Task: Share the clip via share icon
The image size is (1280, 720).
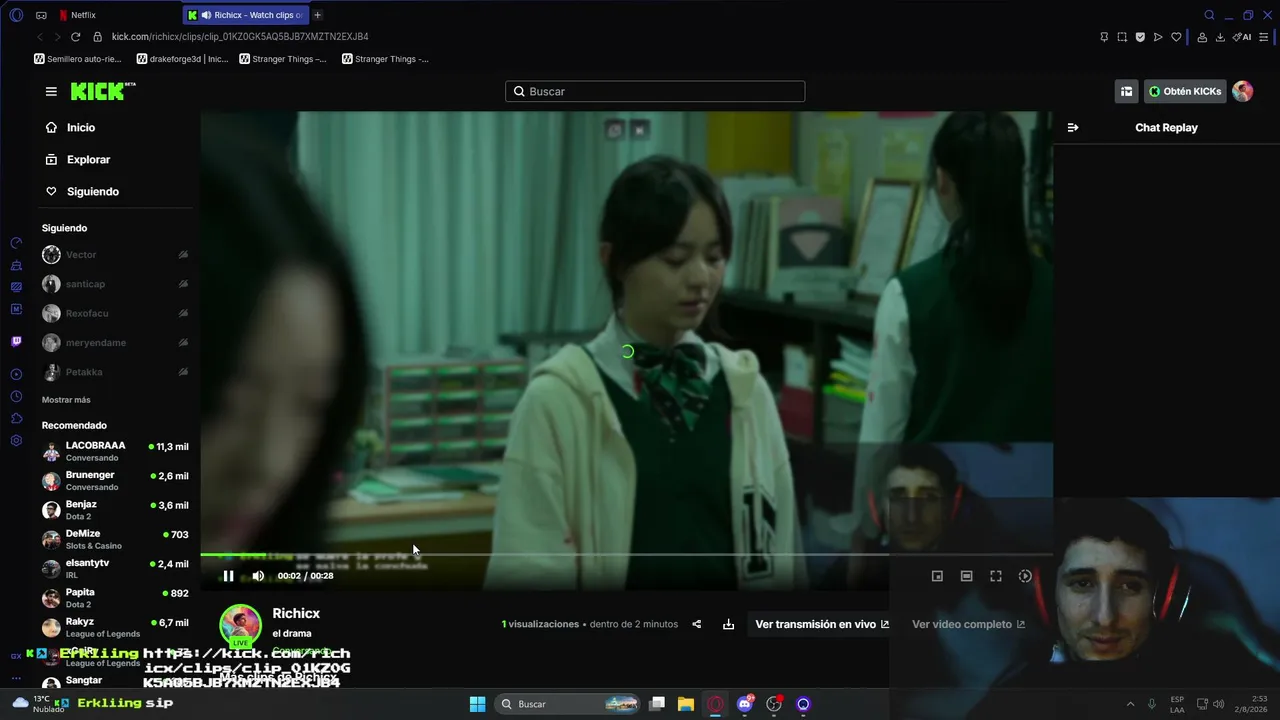Action: (x=697, y=624)
